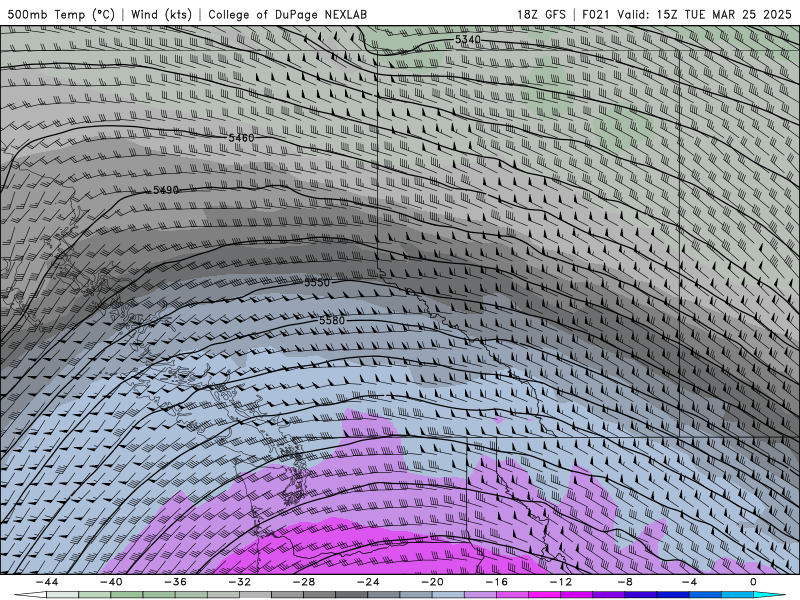Click the -44 colorbar label
The width and height of the screenshot is (800, 600).
[x=47, y=582]
